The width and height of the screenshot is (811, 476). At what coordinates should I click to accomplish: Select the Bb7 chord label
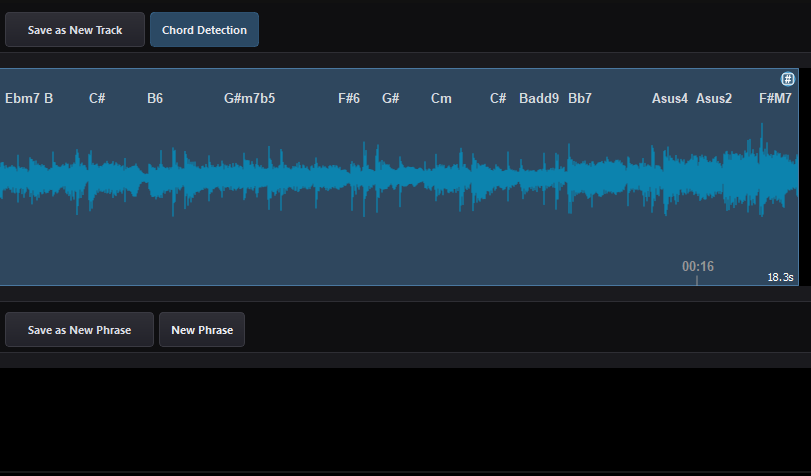580,98
